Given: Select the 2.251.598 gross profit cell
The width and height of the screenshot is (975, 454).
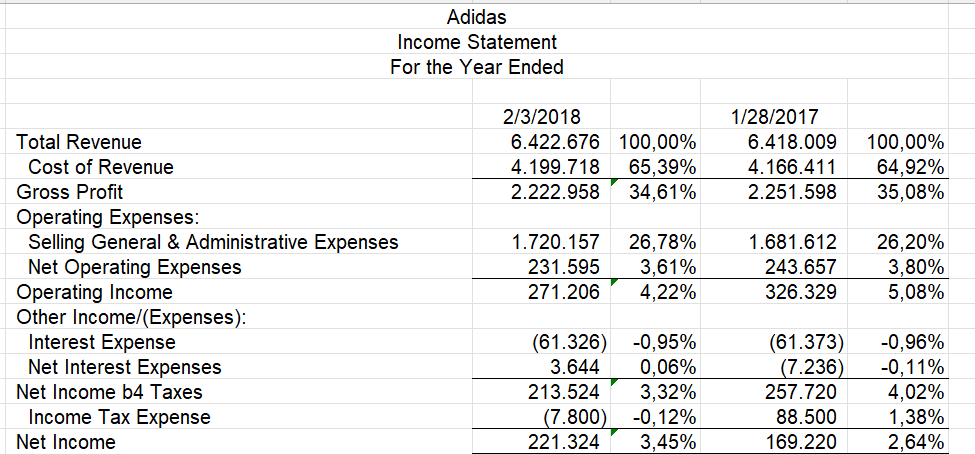Looking at the screenshot, I should point(791,192).
